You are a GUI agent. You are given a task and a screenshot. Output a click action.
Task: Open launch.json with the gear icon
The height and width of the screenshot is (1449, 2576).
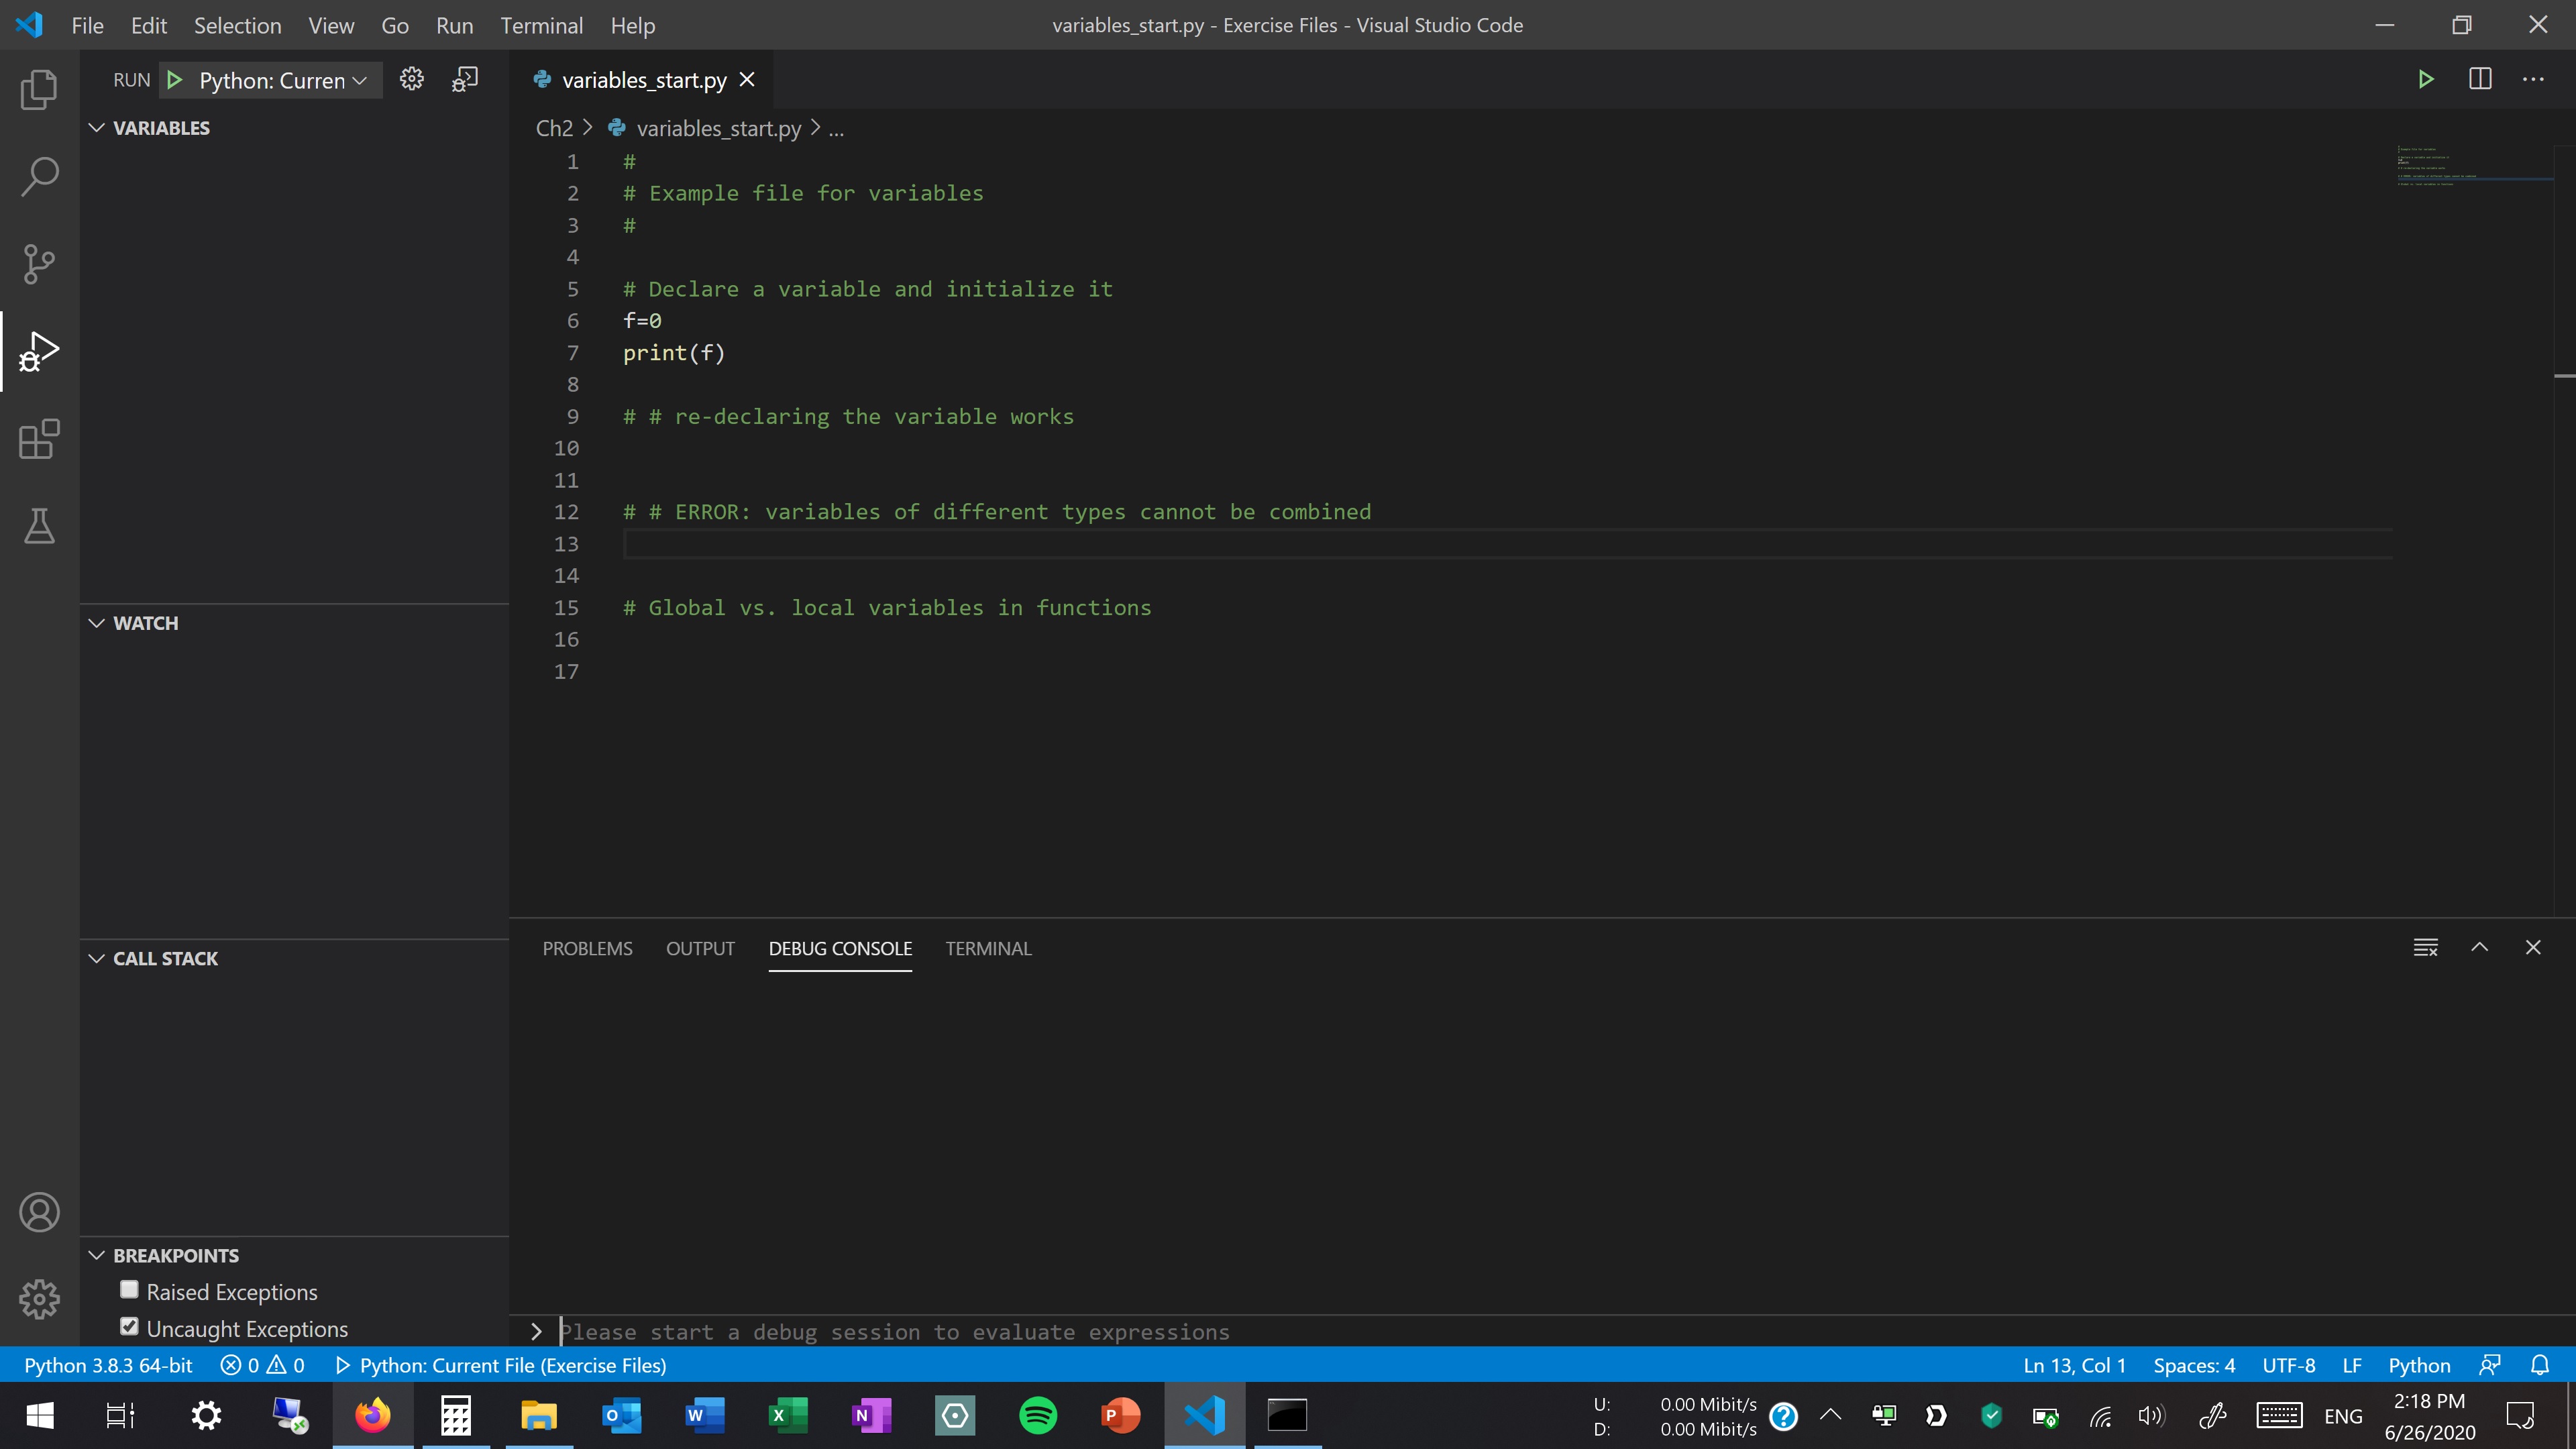click(x=411, y=79)
